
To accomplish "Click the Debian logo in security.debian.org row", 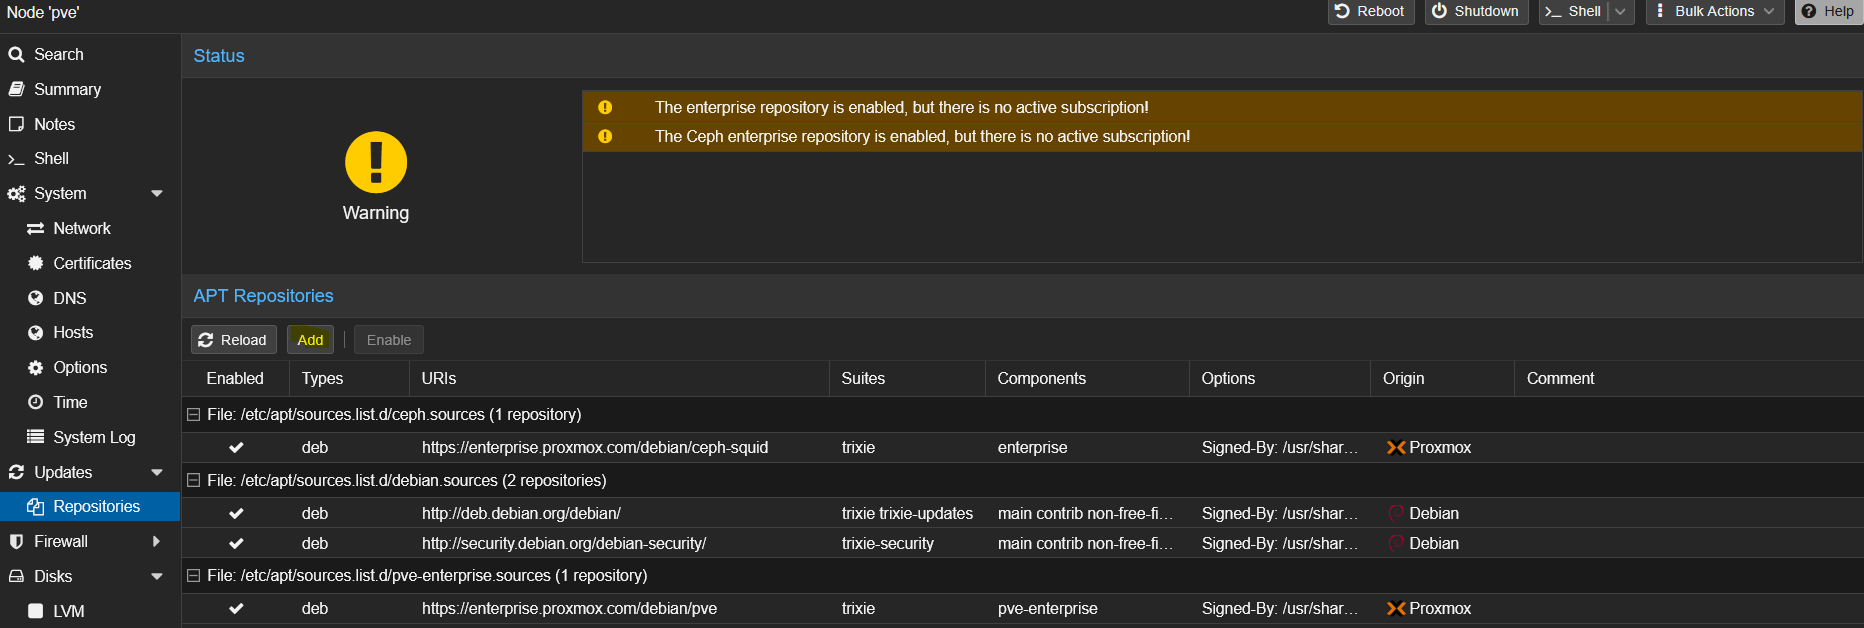I will [x=1396, y=543].
